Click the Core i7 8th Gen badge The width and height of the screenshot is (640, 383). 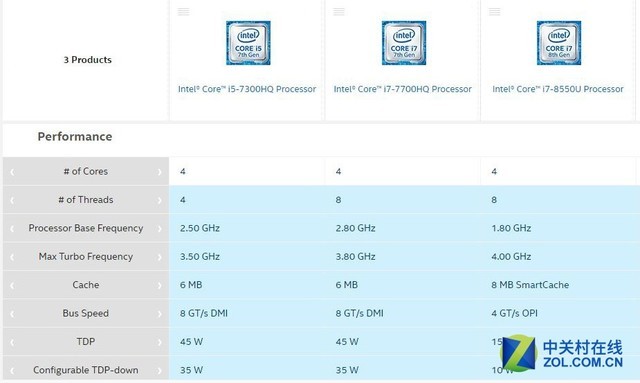pyautogui.click(x=559, y=43)
